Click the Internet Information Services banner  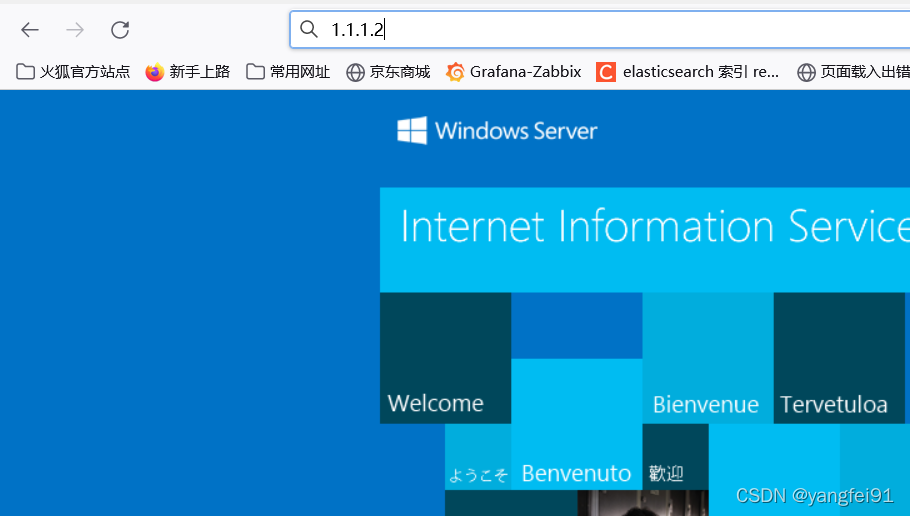[645, 240]
